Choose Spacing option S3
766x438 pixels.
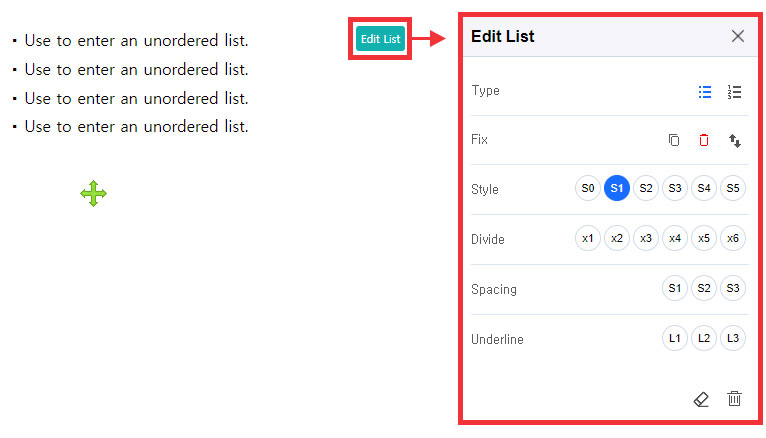click(733, 288)
